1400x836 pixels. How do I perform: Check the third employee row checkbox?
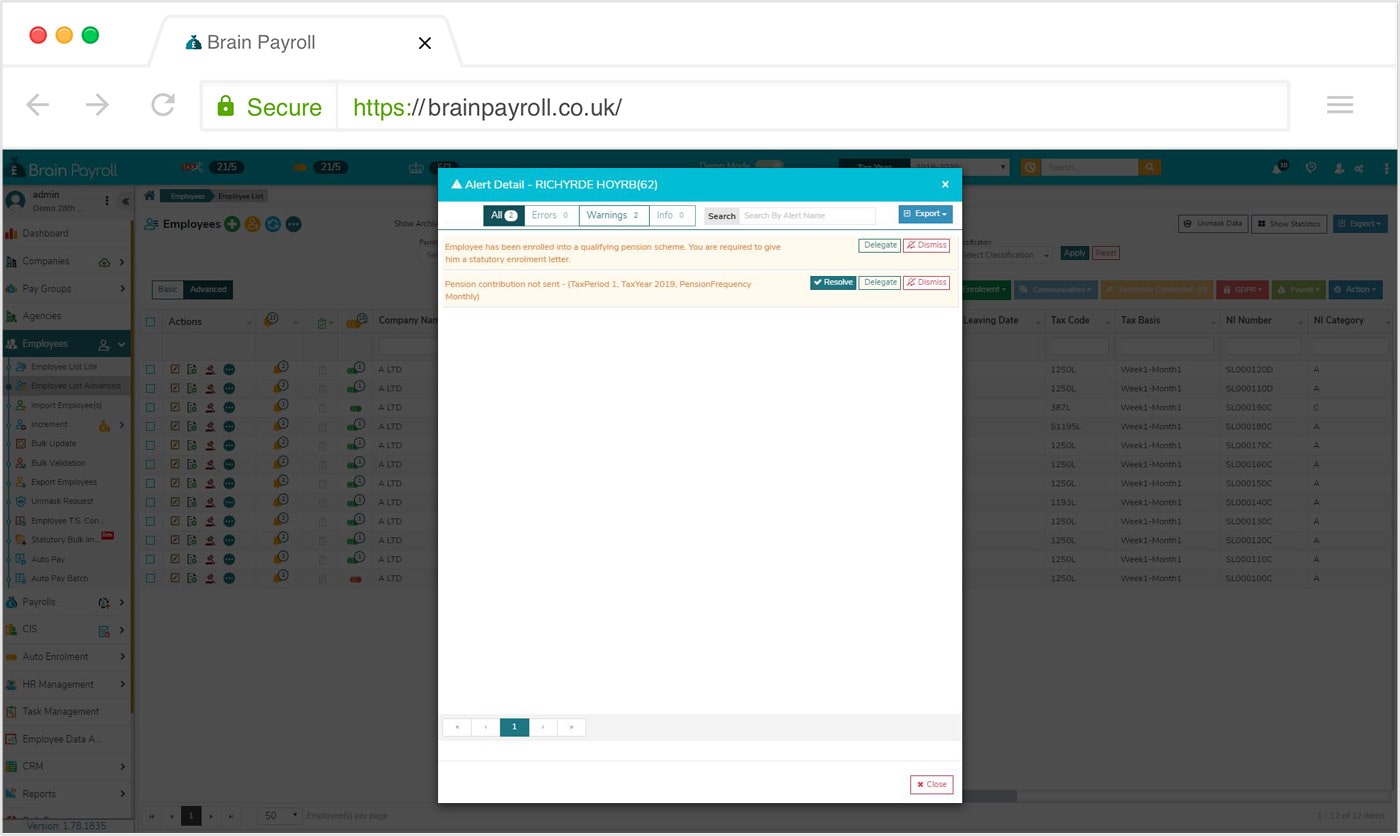click(x=151, y=407)
